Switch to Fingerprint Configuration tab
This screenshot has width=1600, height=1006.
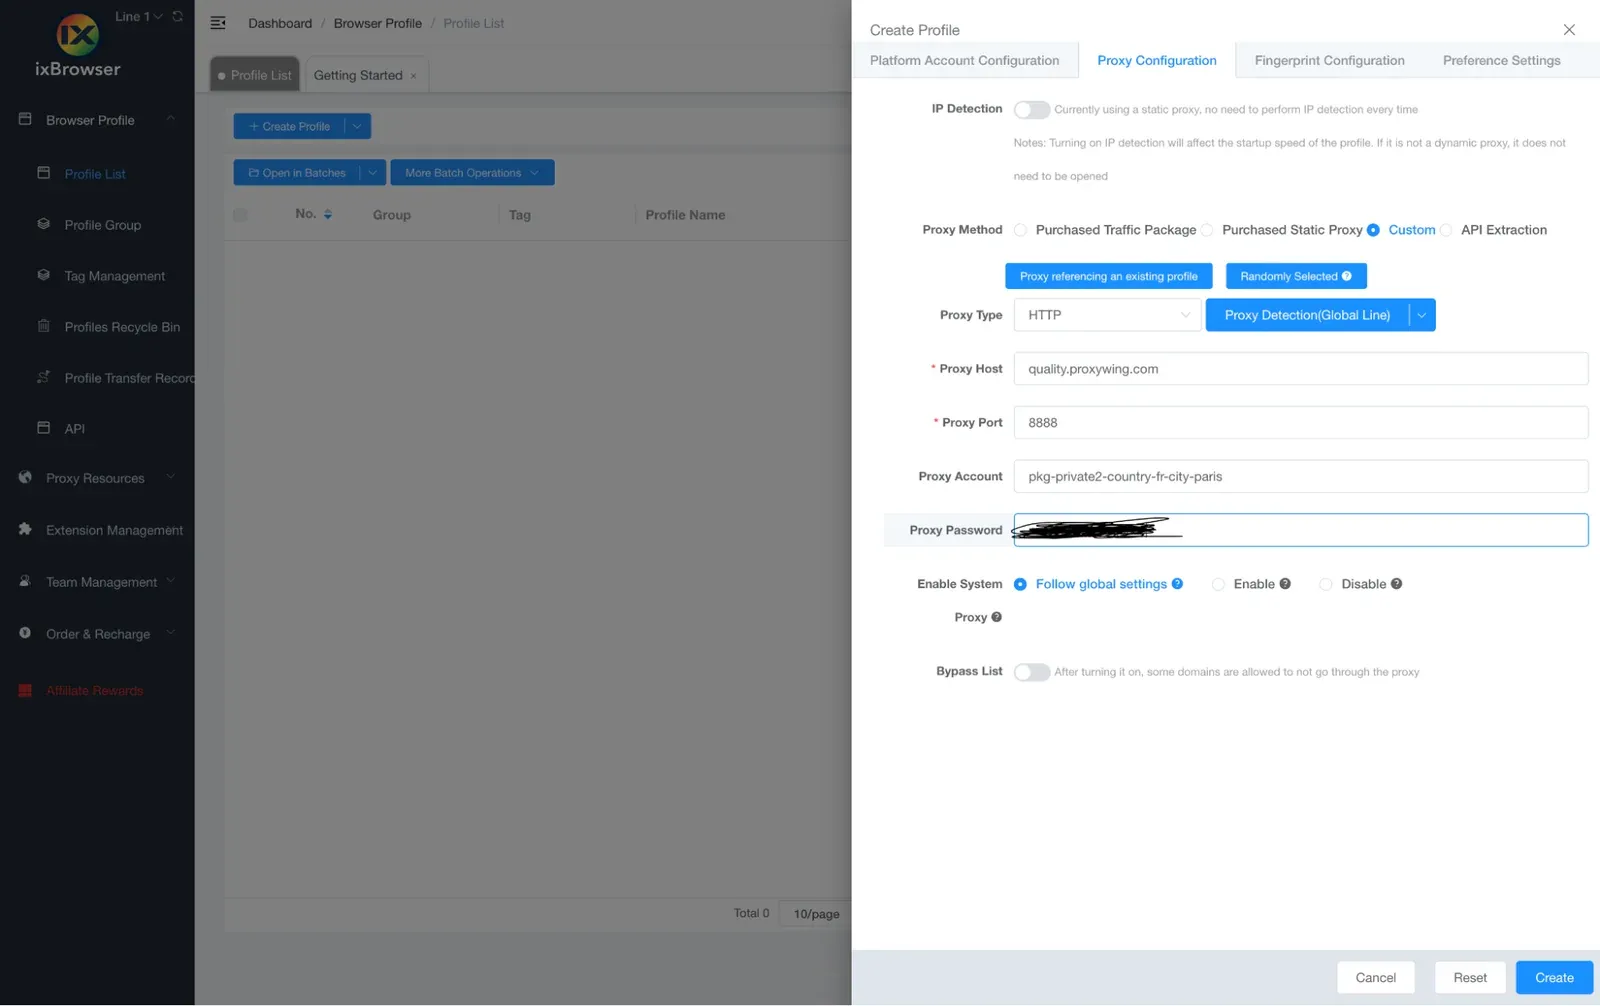pyautogui.click(x=1329, y=60)
